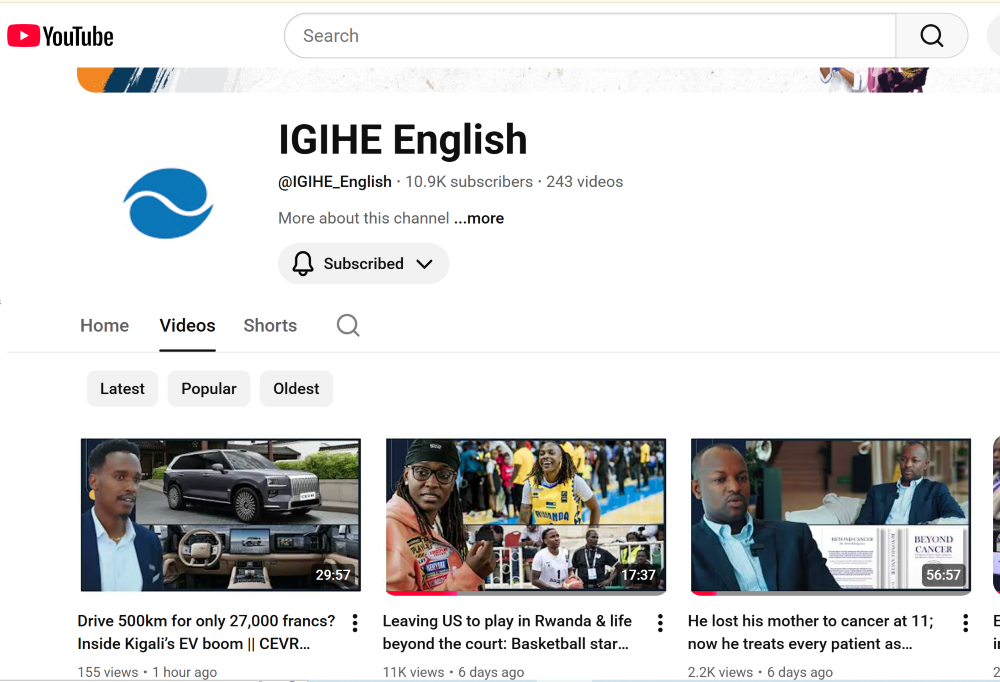Click the 17:37 duration badge
This screenshot has height=682, width=1000.
[638, 575]
